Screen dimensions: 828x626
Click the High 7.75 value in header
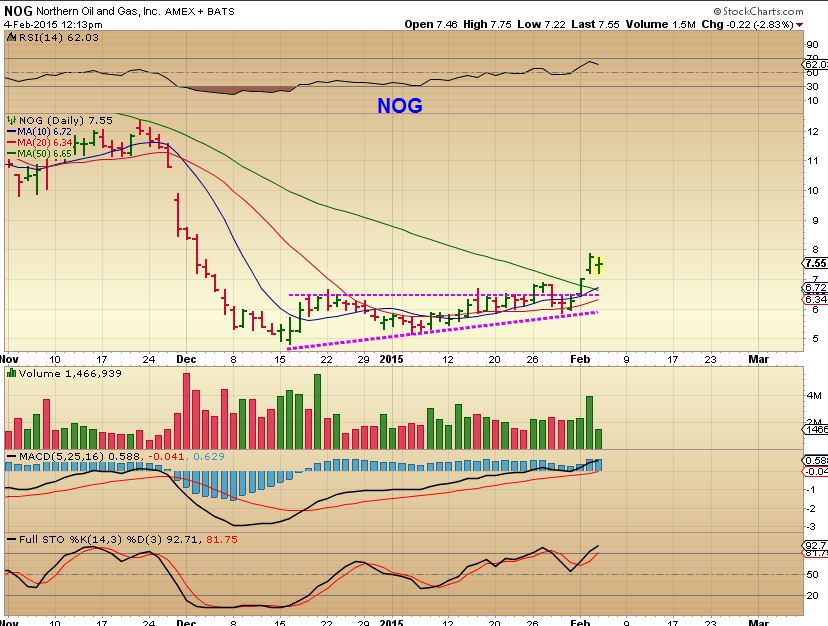coord(487,24)
